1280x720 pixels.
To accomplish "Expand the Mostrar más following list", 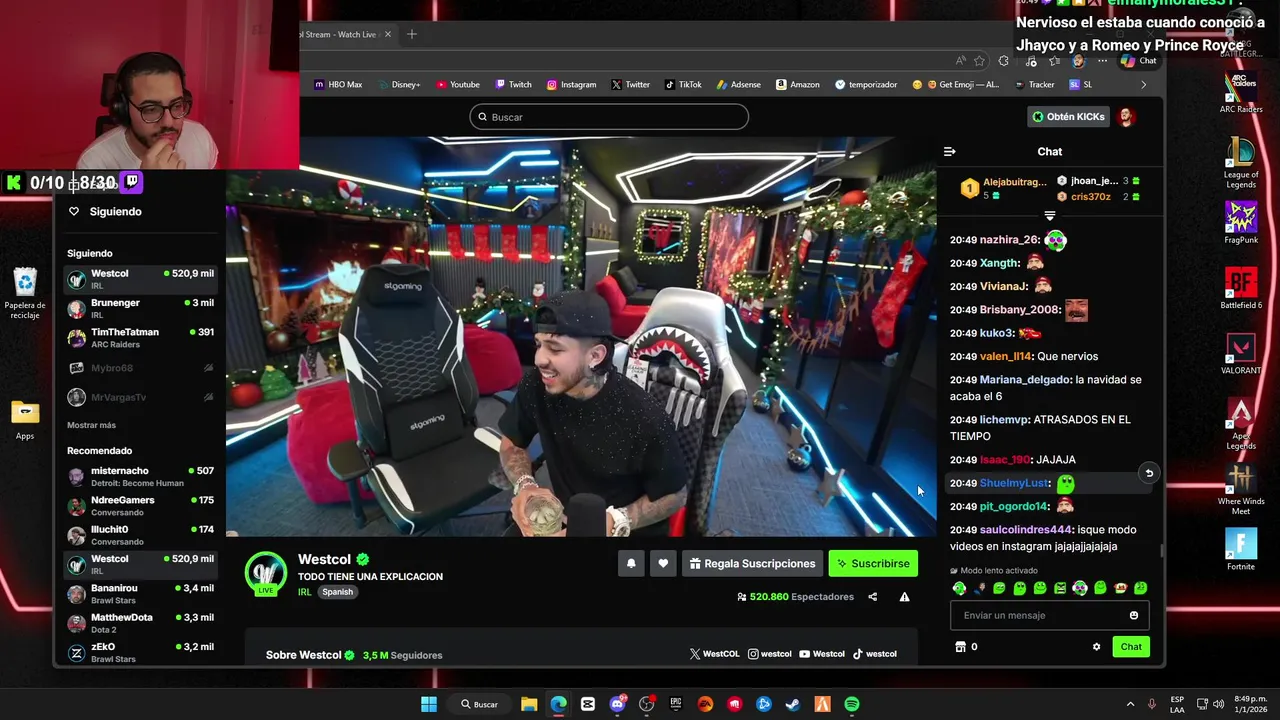I will 91,426.
